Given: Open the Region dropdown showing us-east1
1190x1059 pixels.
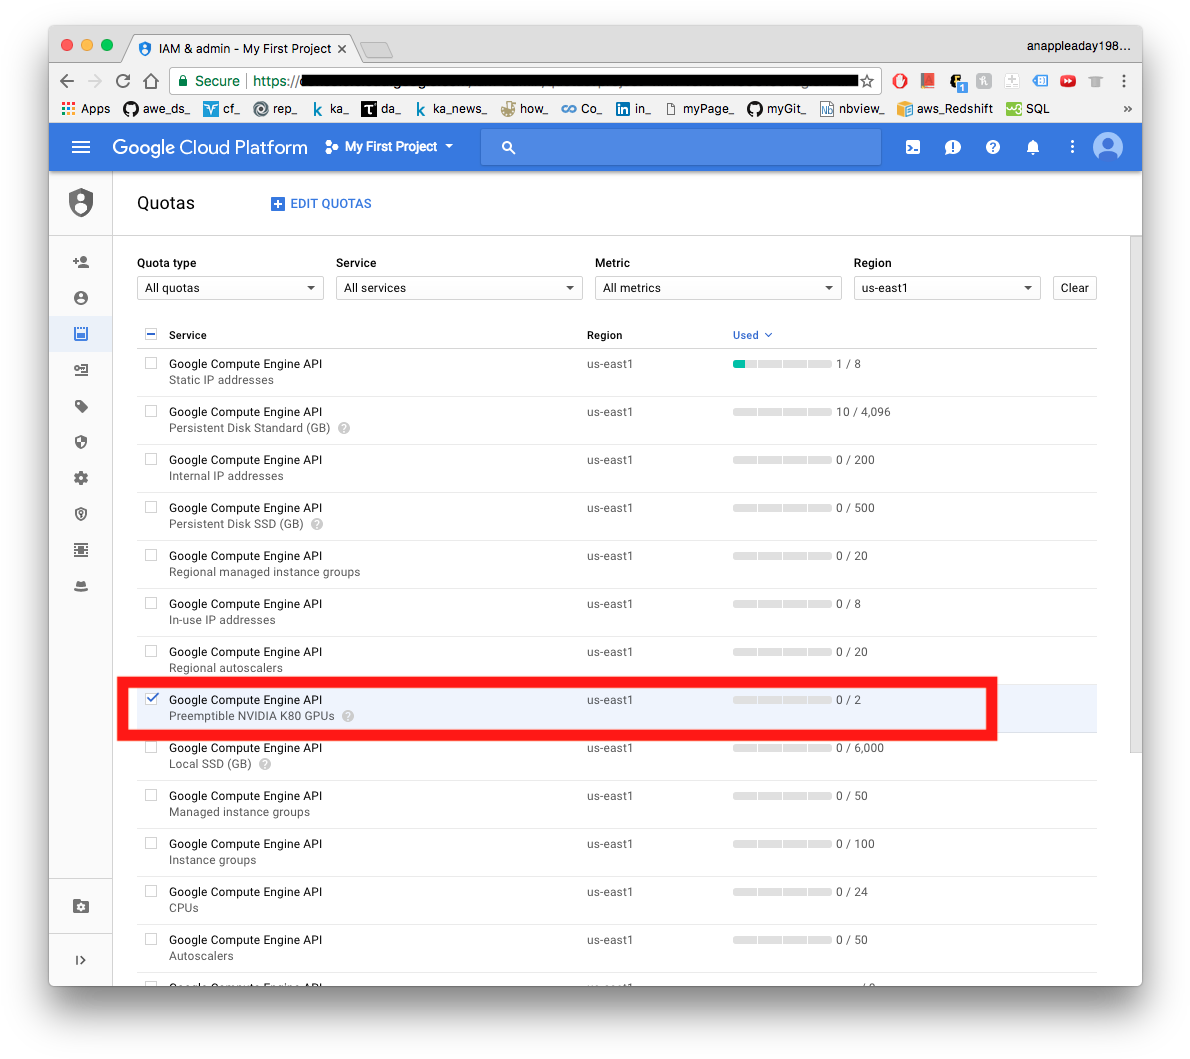Looking at the screenshot, I should coord(946,288).
